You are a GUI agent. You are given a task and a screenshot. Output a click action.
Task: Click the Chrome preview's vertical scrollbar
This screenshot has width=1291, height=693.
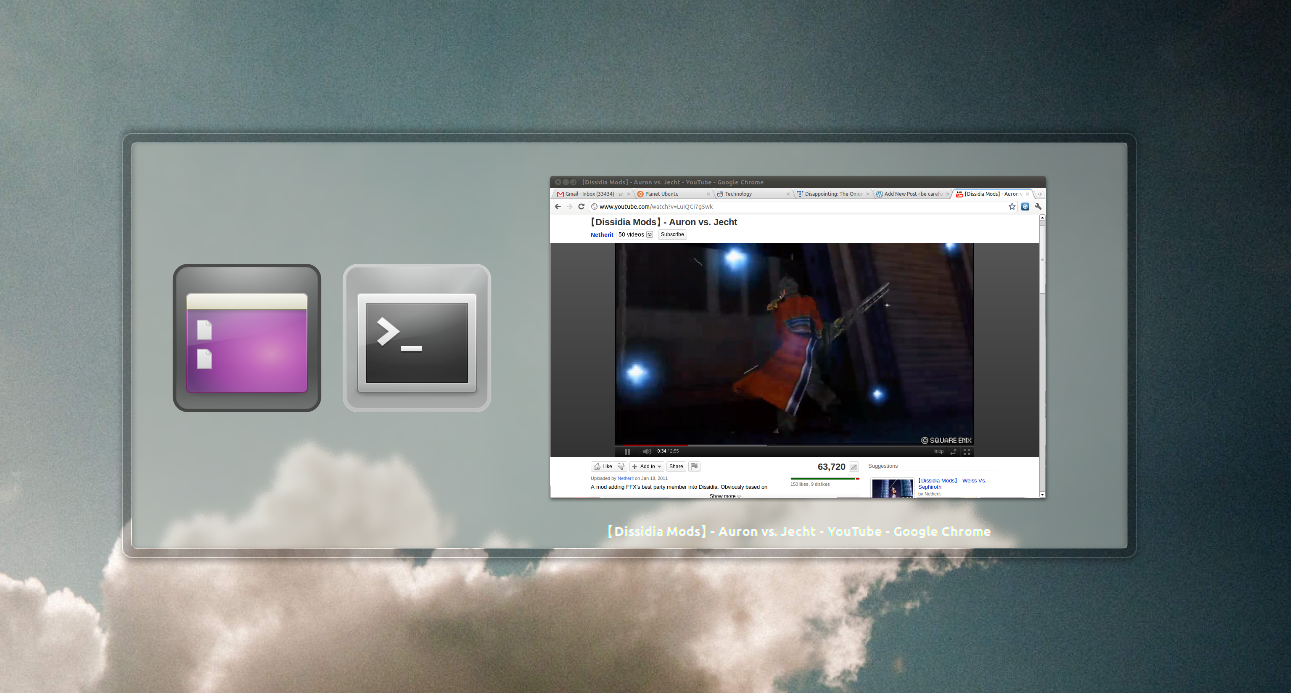(x=1042, y=356)
